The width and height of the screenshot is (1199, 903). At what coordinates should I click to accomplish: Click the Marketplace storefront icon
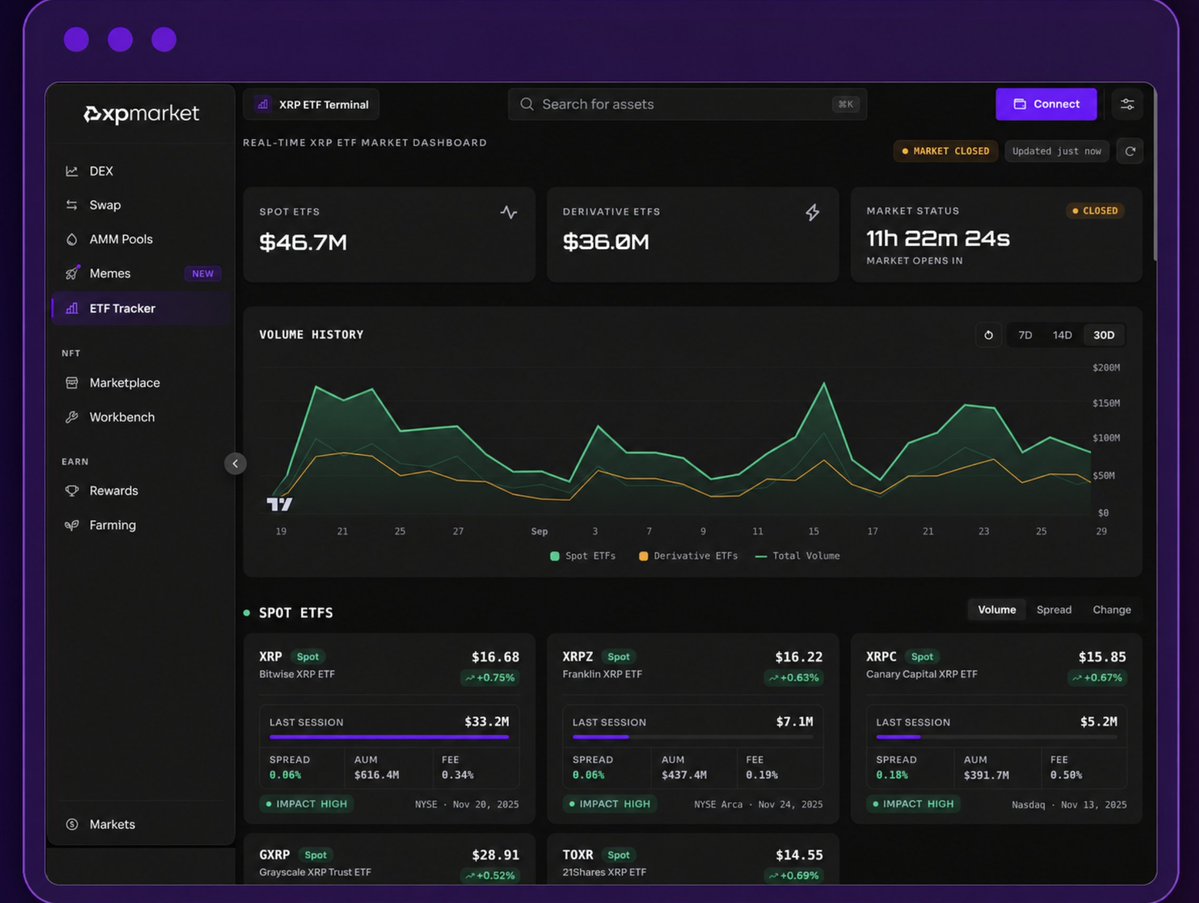click(72, 383)
